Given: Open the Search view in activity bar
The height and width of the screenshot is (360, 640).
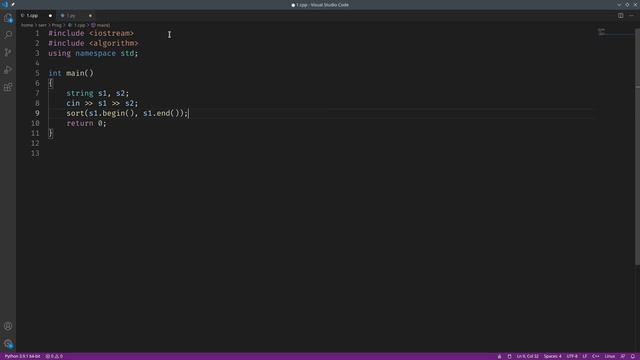Looking at the screenshot, I should [8, 35].
